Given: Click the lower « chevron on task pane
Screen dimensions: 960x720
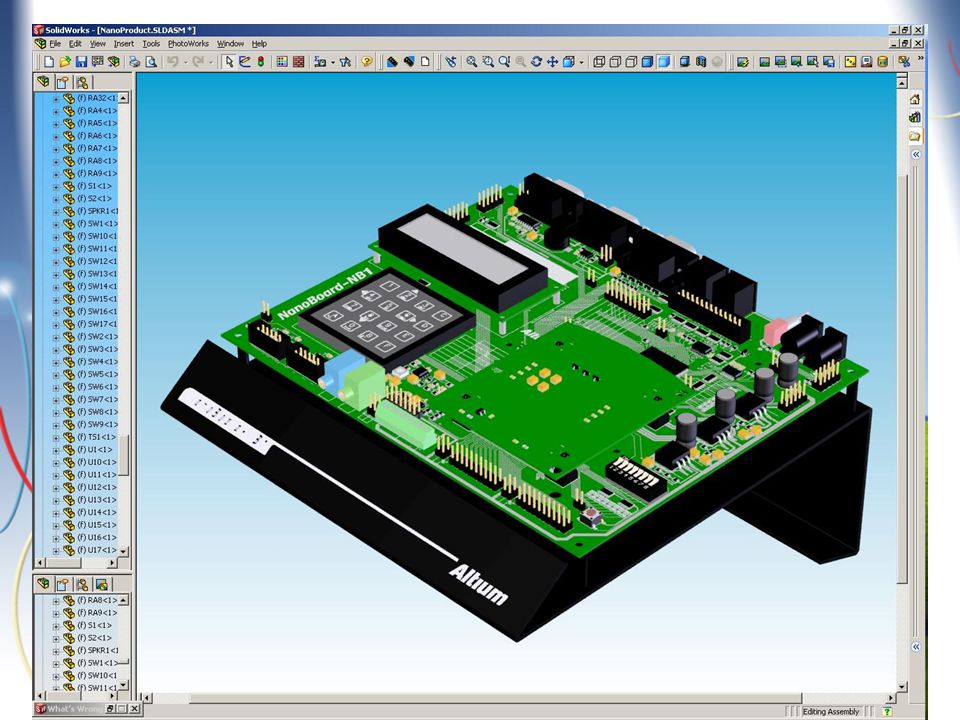Looking at the screenshot, I should click(915, 647).
